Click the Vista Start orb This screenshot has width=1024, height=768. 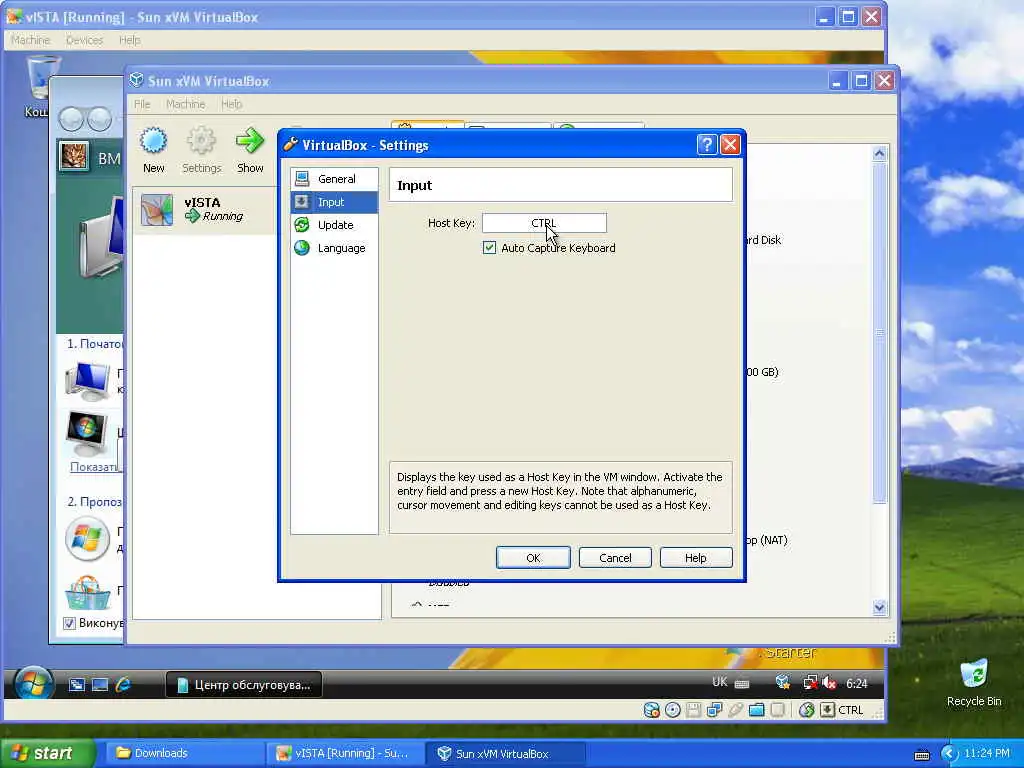(33, 683)
